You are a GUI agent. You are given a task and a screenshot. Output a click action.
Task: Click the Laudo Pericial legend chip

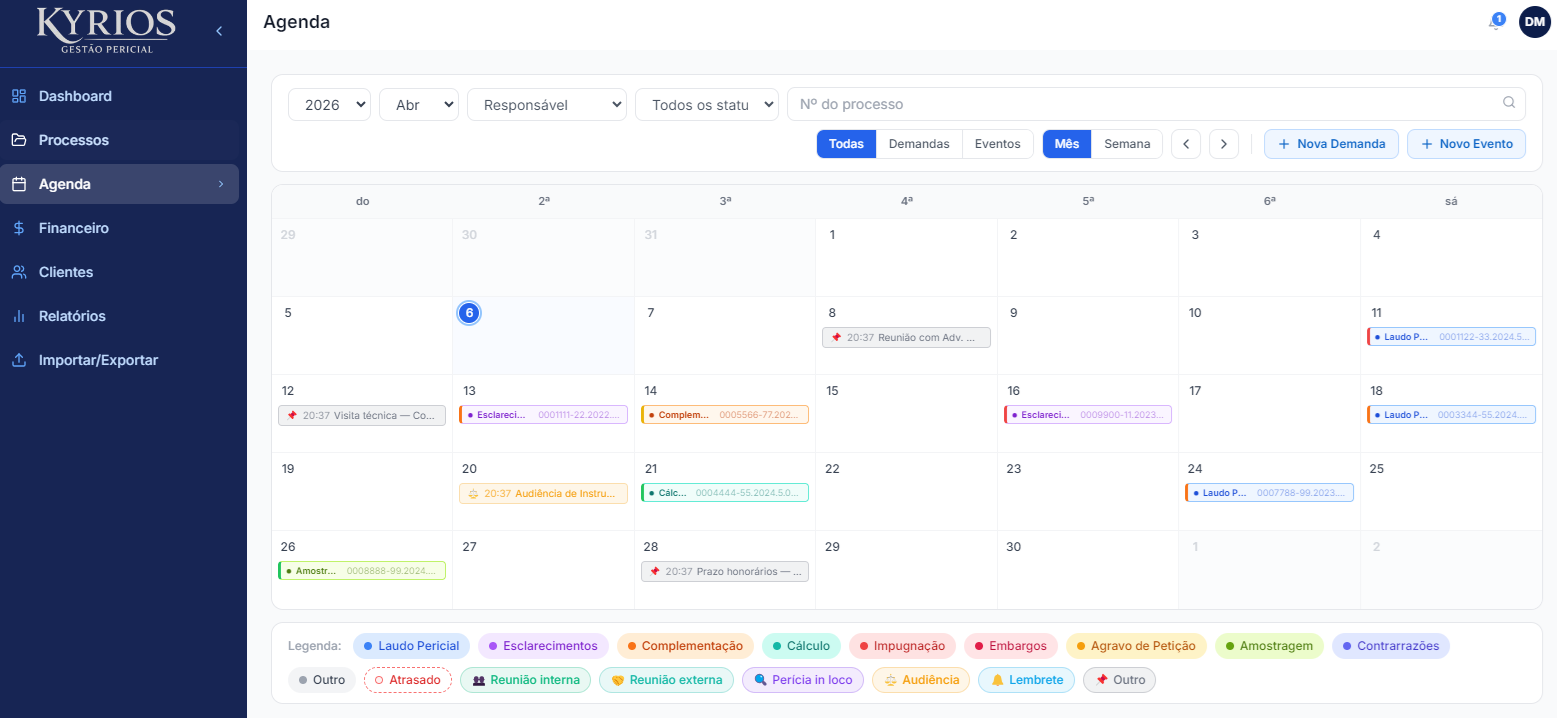411,646
